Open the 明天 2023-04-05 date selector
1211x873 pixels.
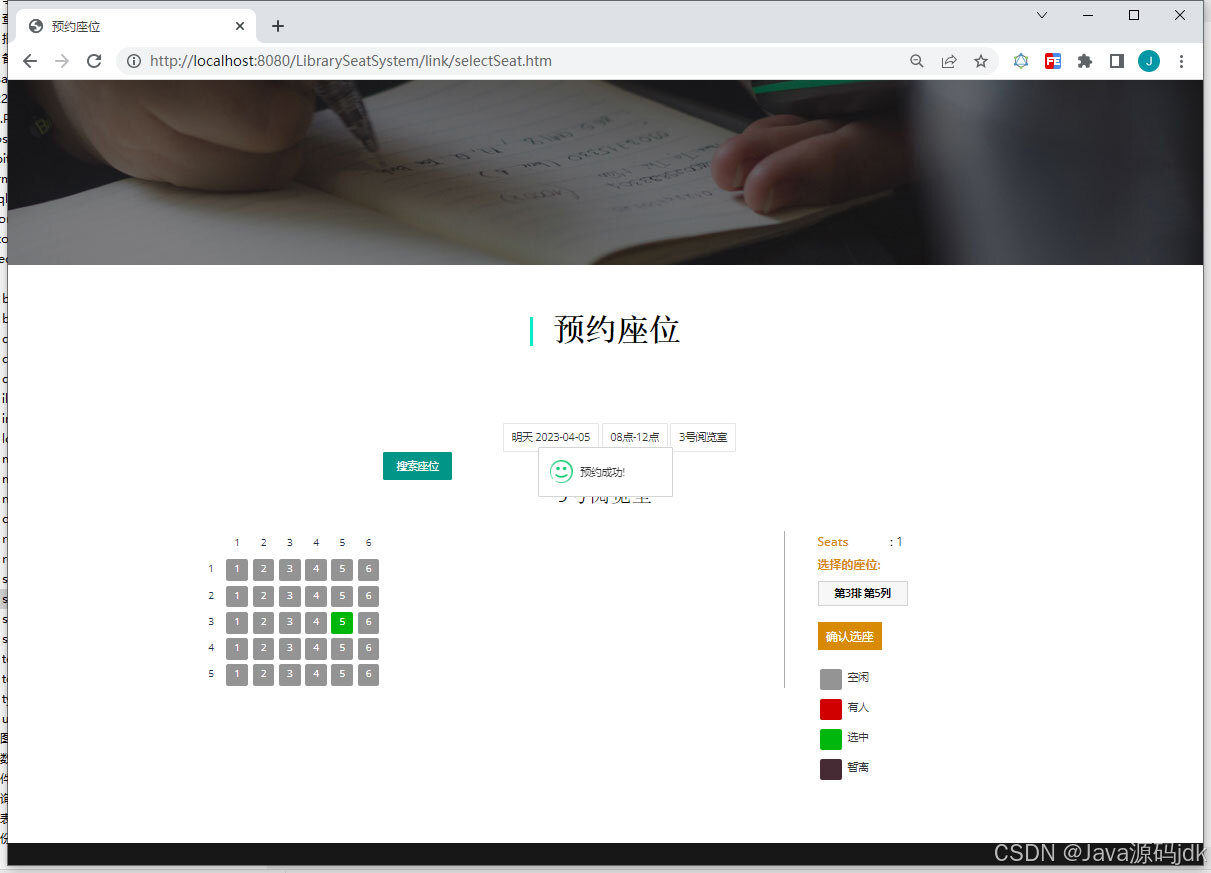[x=551, y=437]
